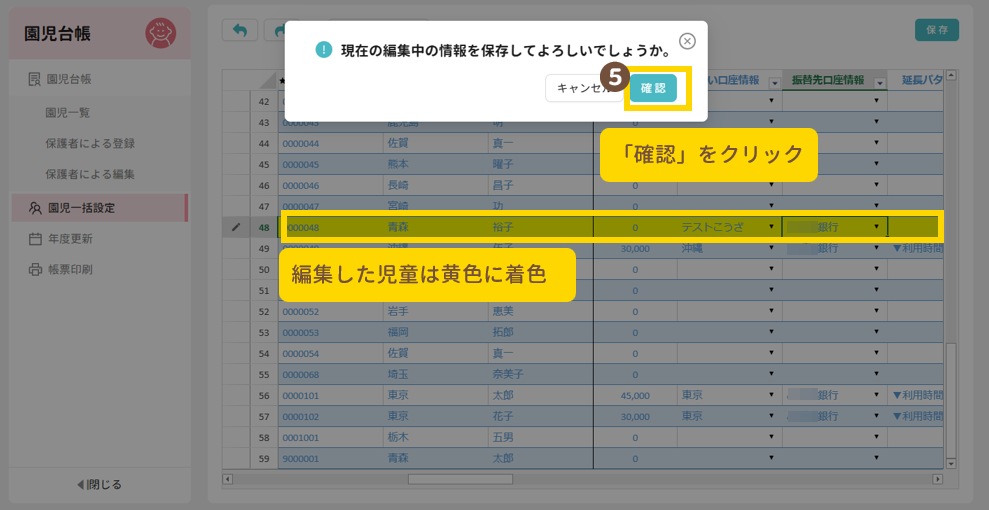Expand the テストこうざ dropdown in row 48
This screenshot has width=989, height=510.
(771, 227)
